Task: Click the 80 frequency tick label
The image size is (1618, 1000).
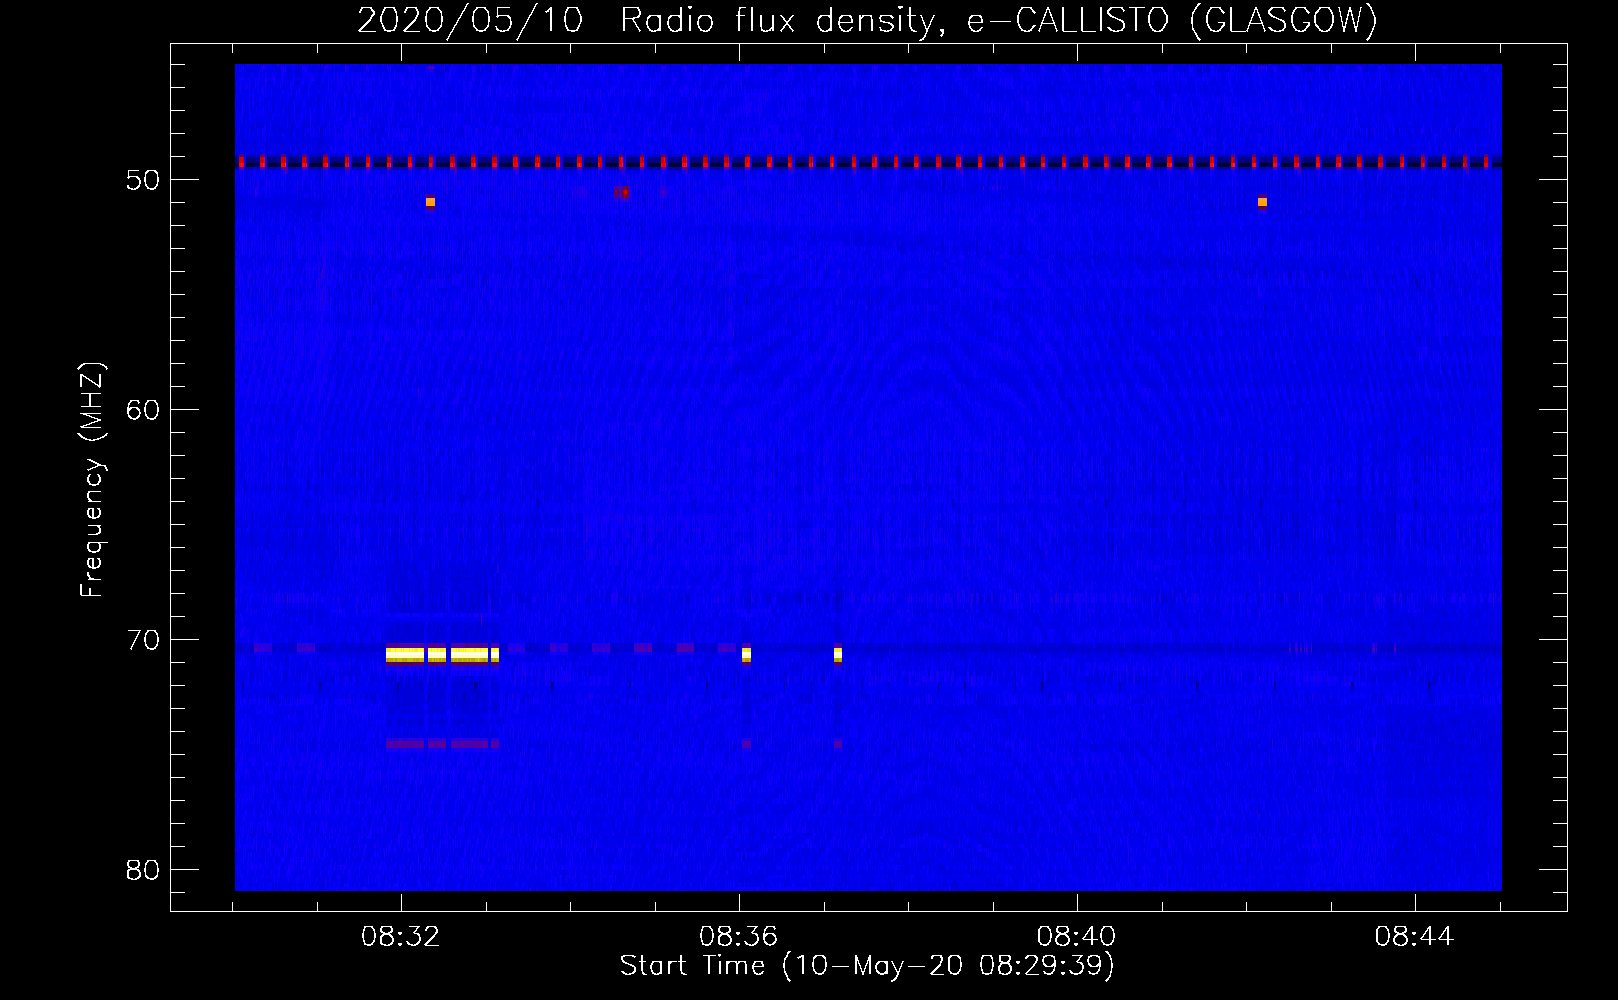Action: click(x=143, y=870)
